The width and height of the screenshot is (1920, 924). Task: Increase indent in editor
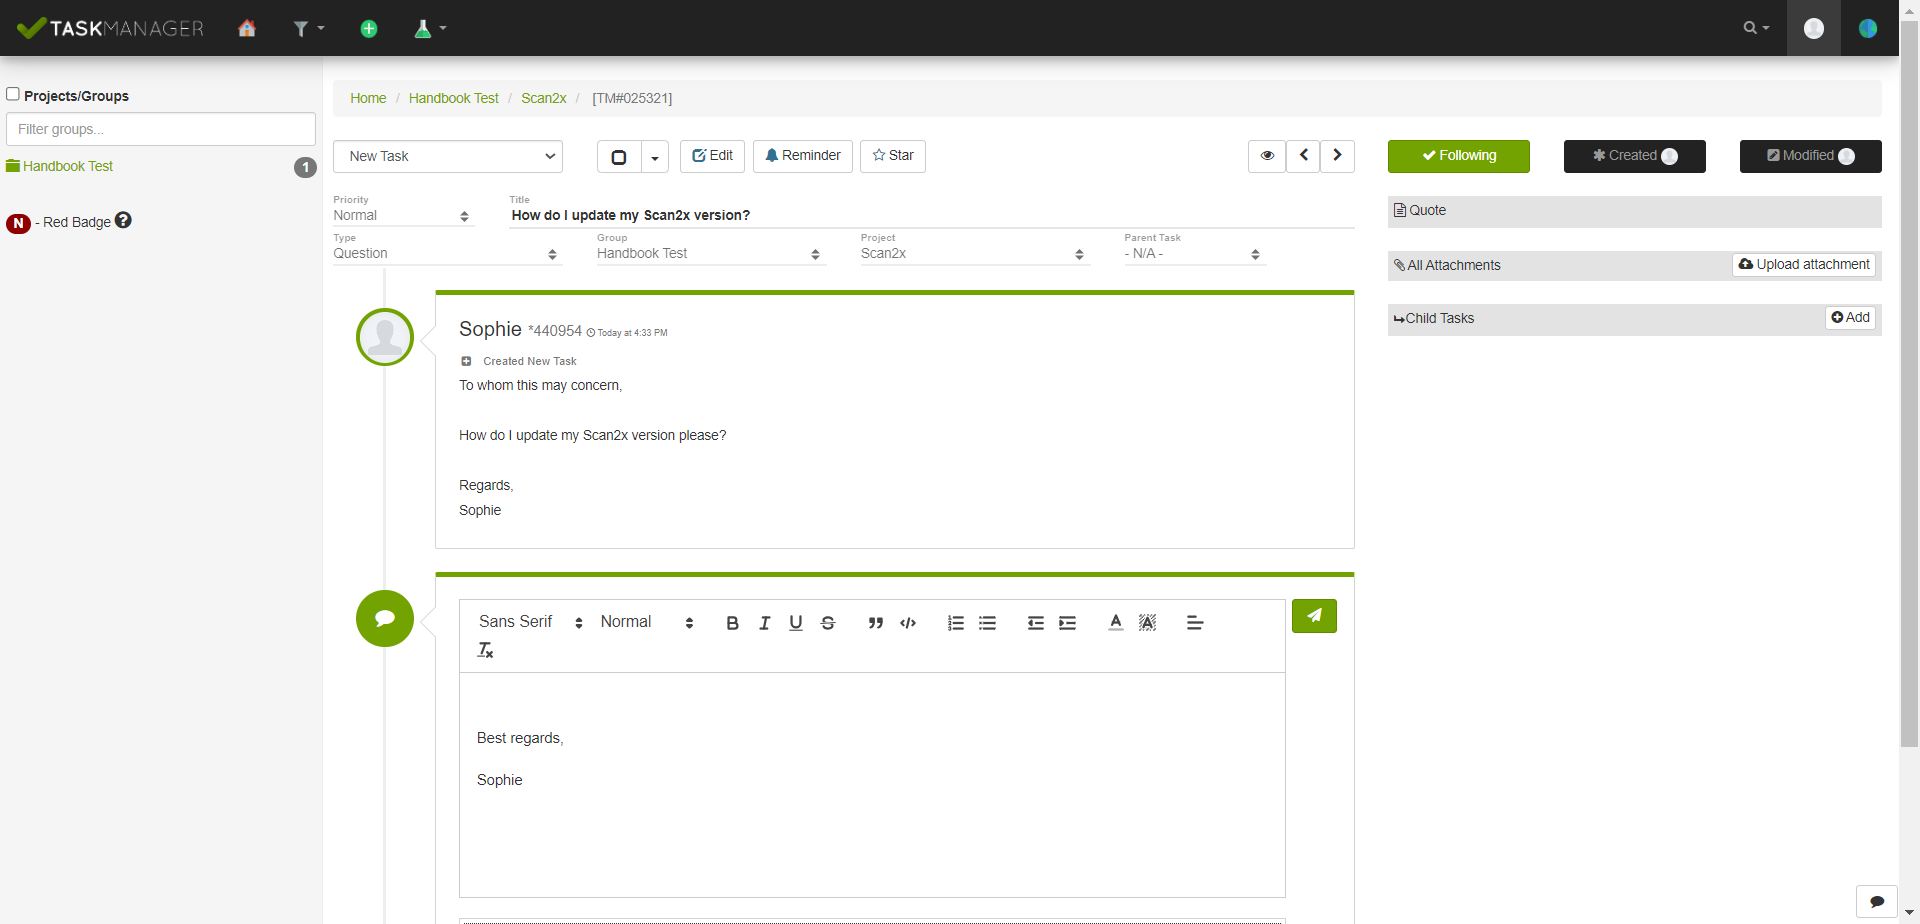pyautogui.click(x=1068, y=623)
